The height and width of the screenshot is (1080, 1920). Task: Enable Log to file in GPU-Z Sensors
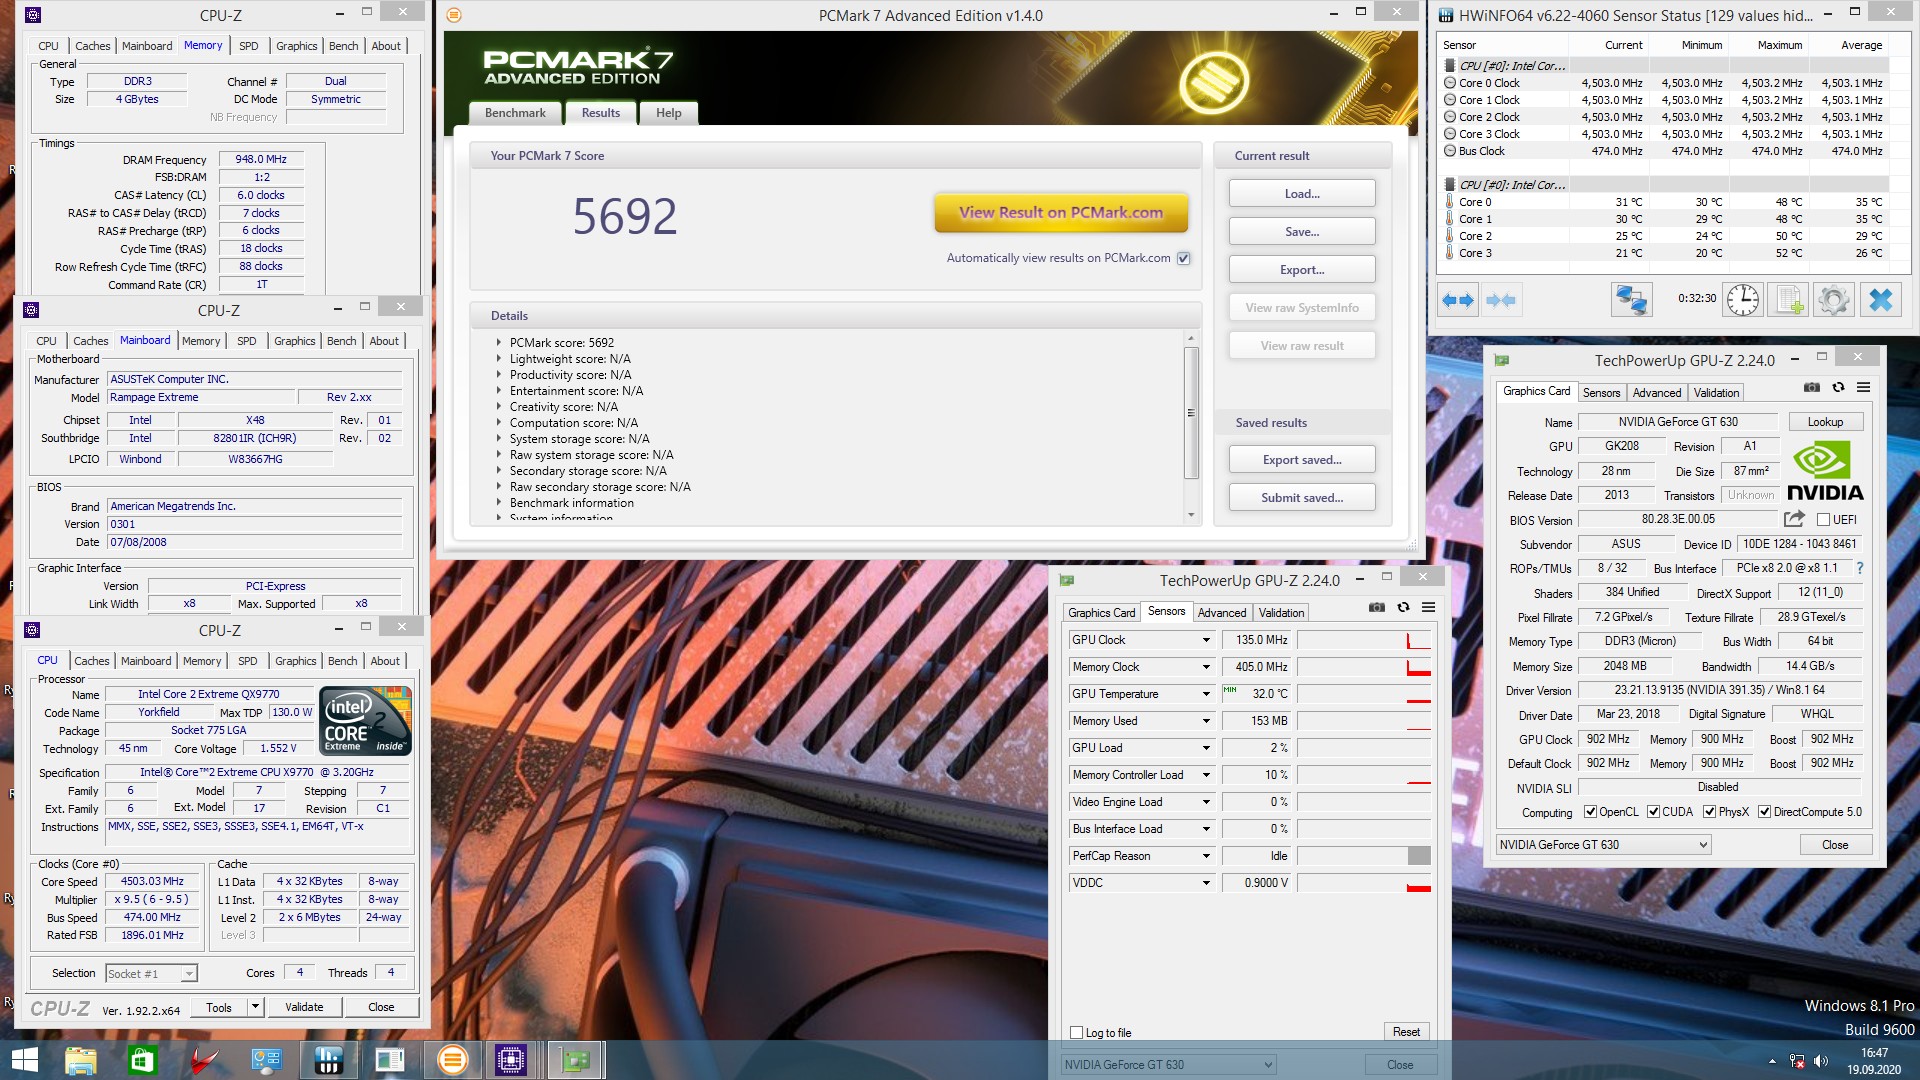[x=1077, y=1033]
